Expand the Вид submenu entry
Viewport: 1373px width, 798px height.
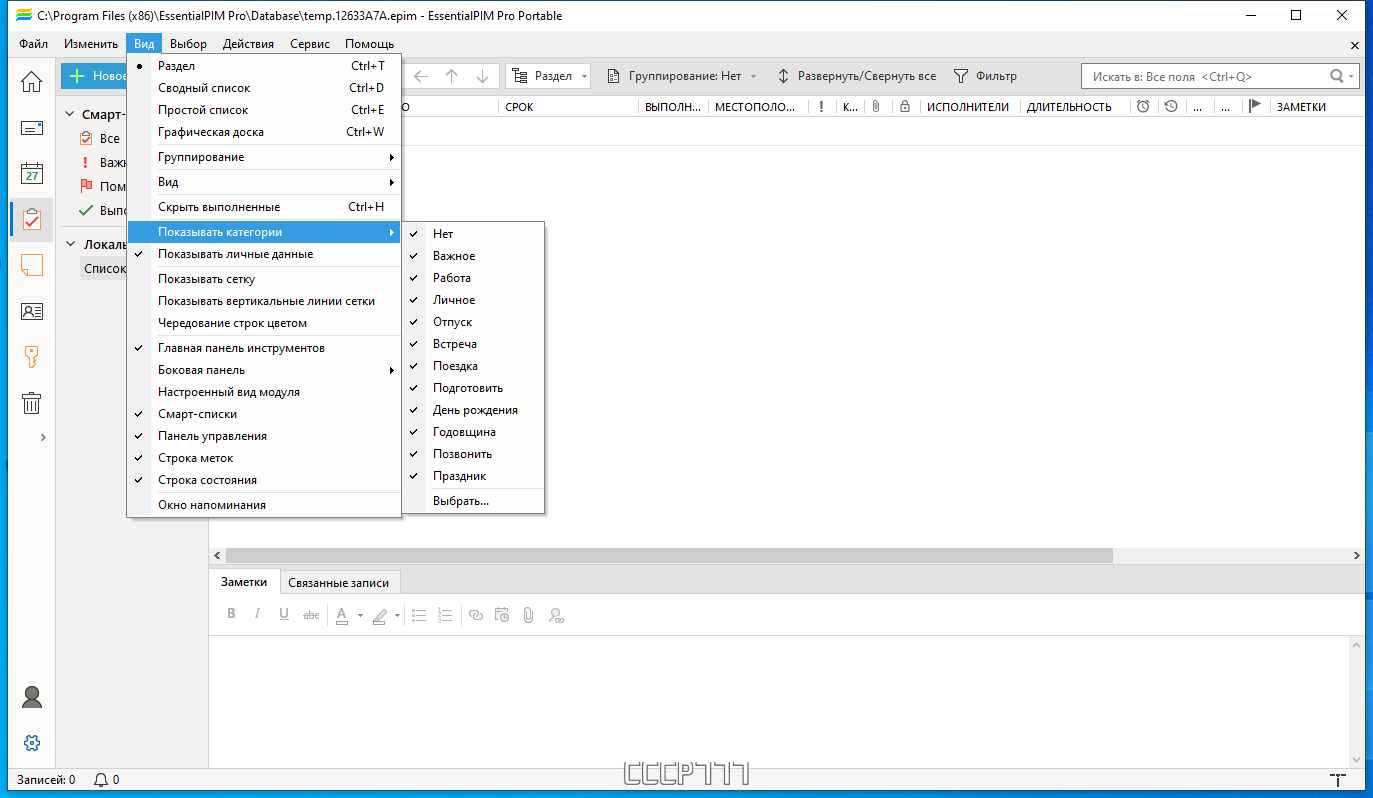264,182
